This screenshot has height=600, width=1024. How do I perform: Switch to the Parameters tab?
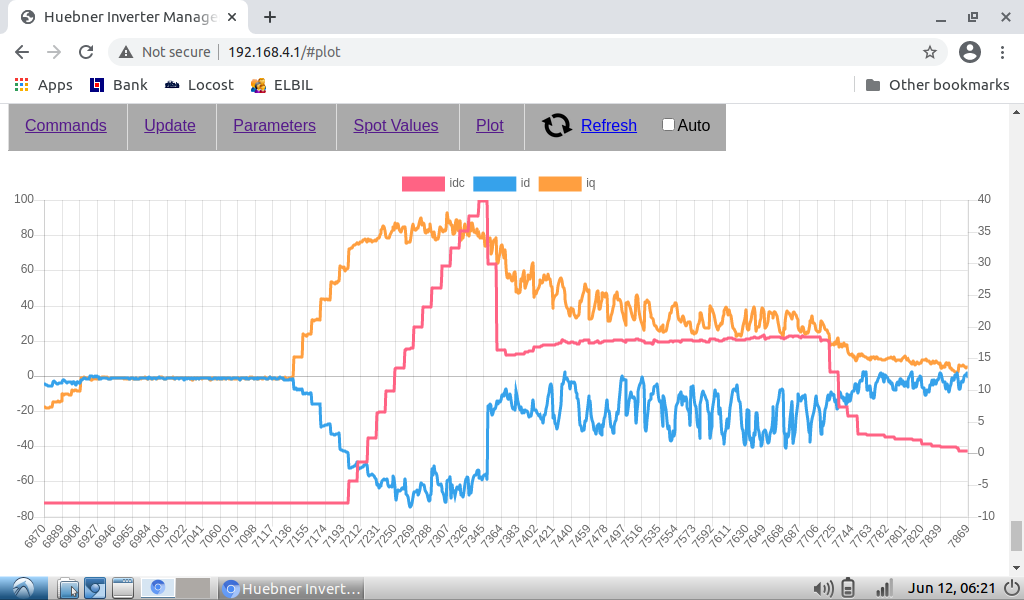274,125
